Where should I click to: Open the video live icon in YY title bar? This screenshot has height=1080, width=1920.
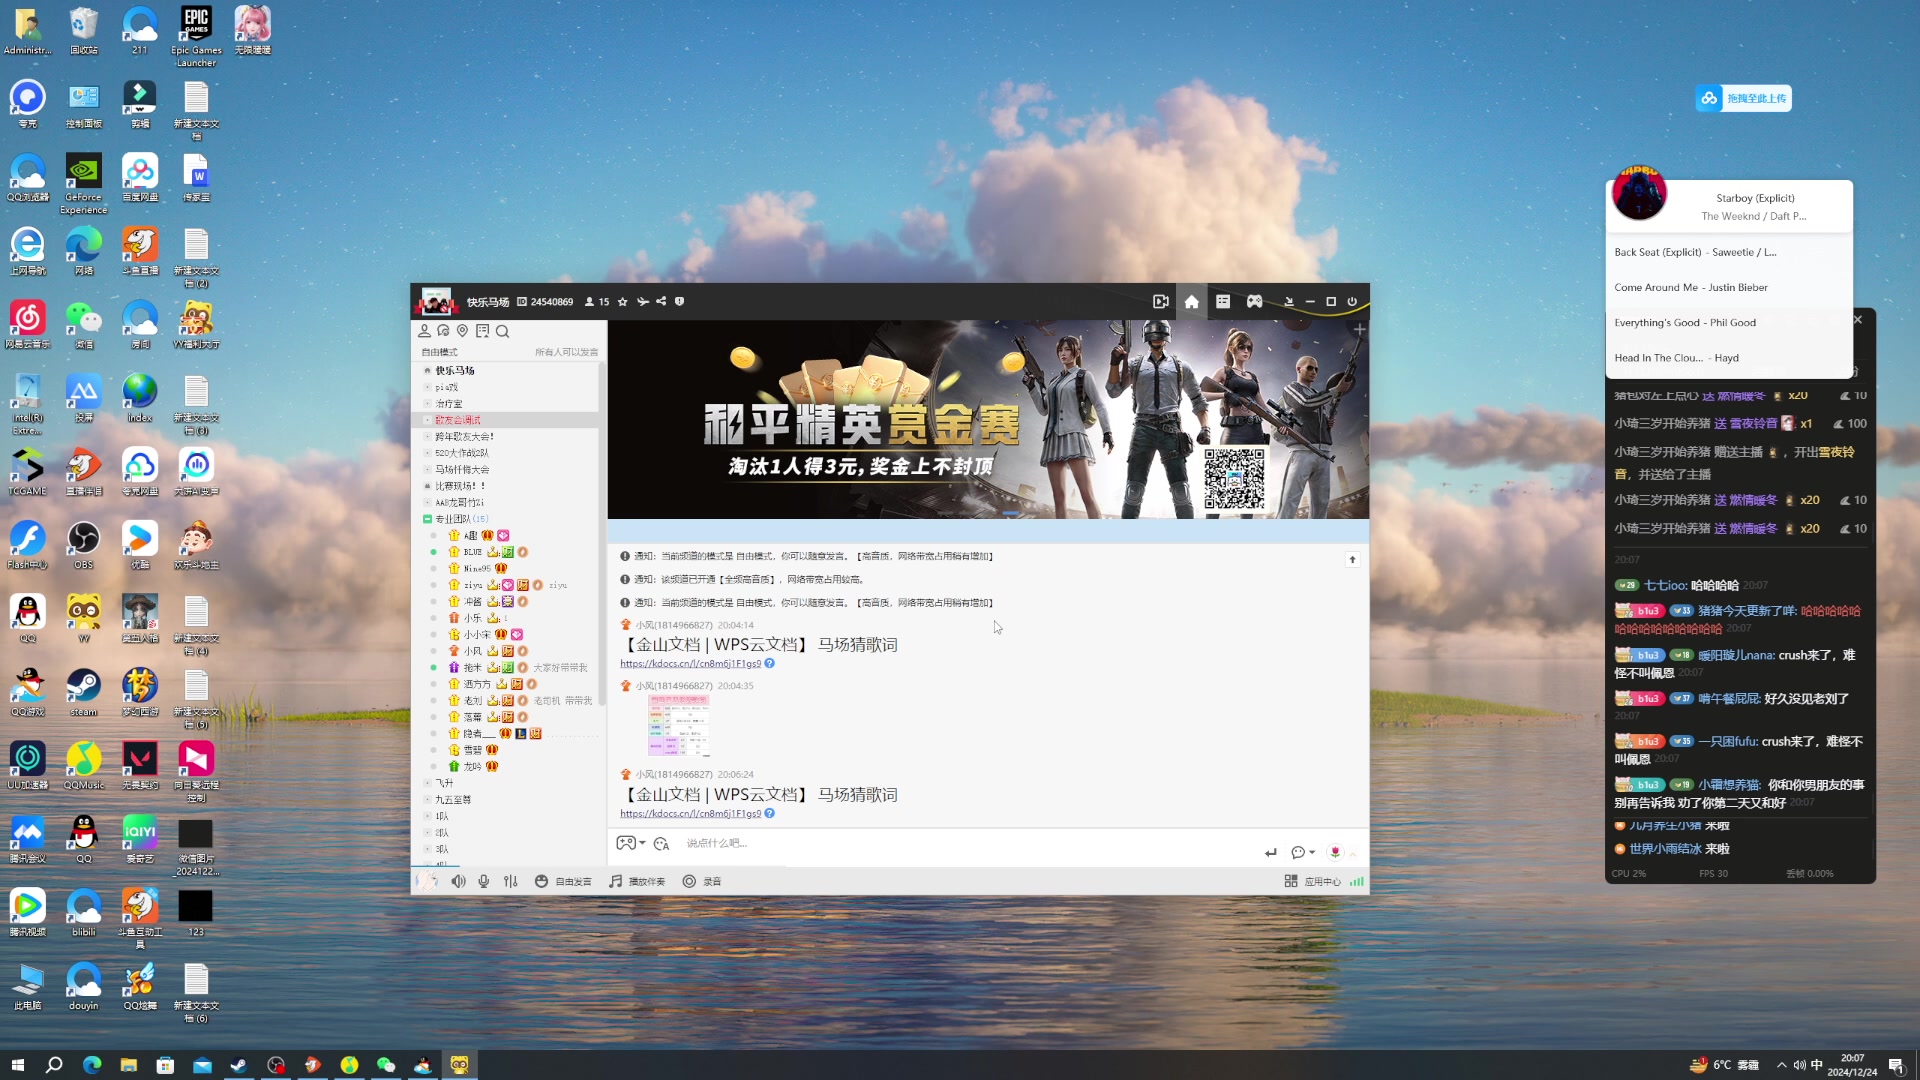click(1160, 301)
